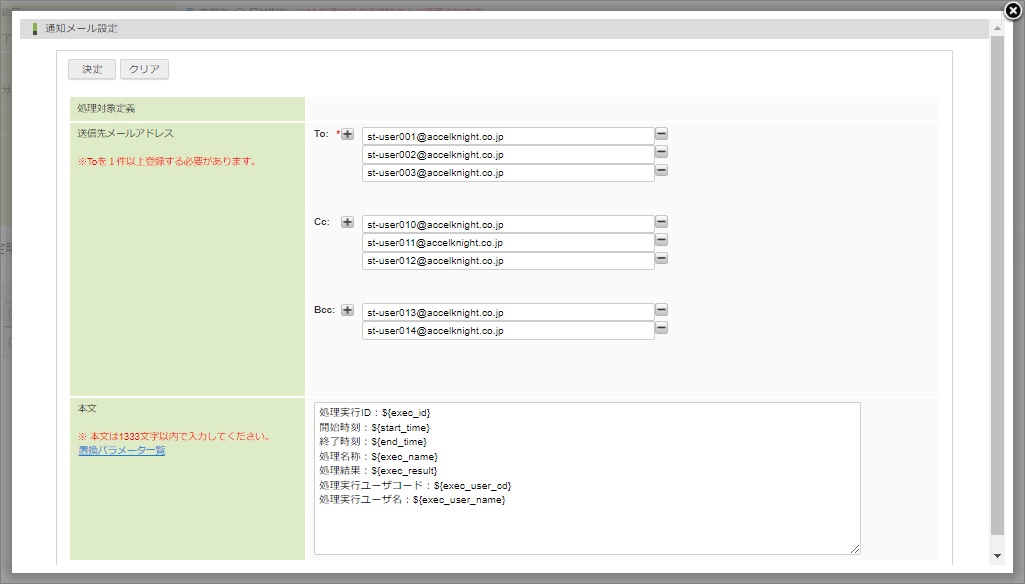Add a new Bcc address row
Screen dimensions: 1025x584
[348, 310]
